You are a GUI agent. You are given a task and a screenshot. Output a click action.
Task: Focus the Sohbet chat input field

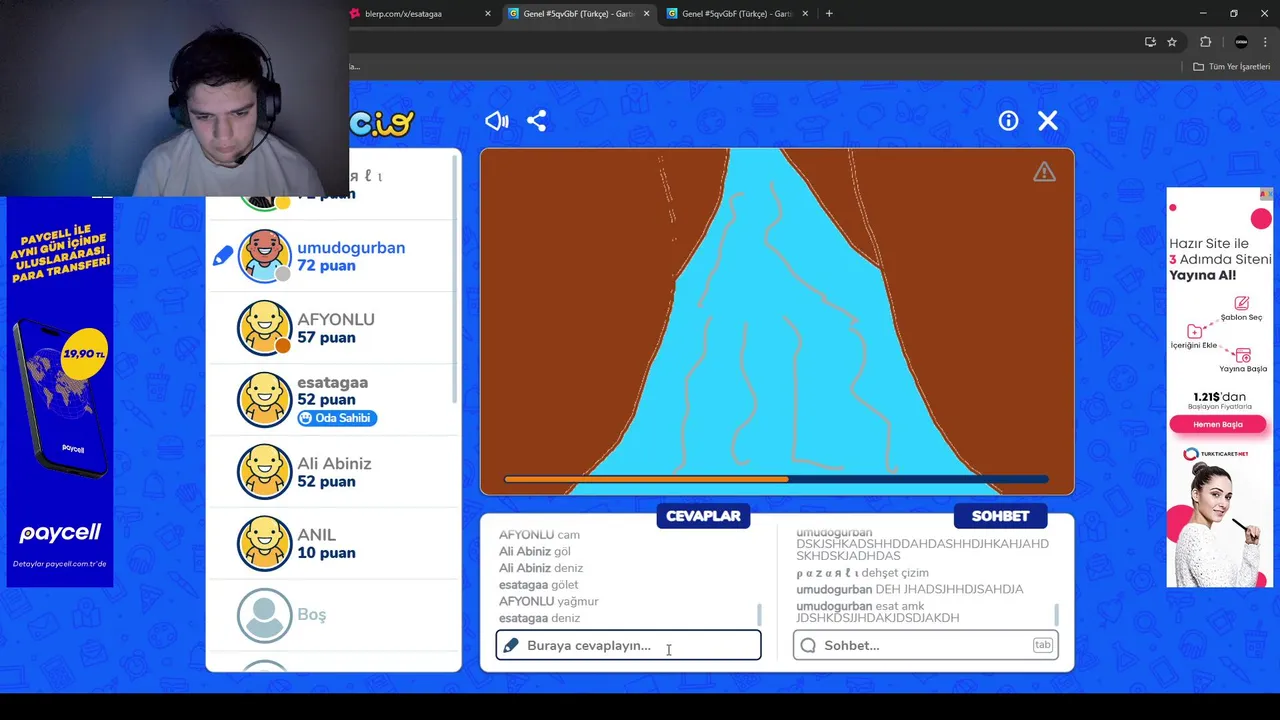[x=925, y=645]
